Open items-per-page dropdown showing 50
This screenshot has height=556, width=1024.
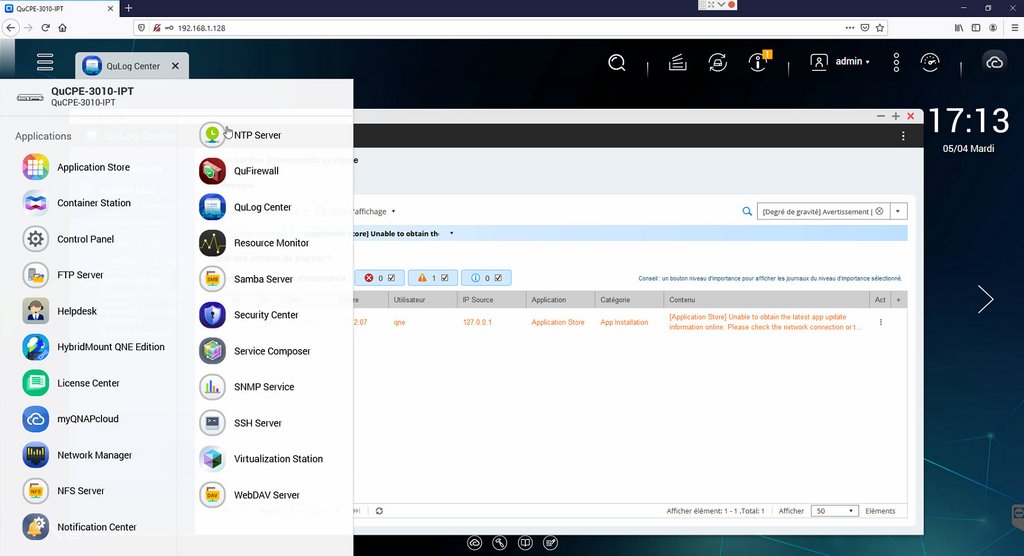834,511
